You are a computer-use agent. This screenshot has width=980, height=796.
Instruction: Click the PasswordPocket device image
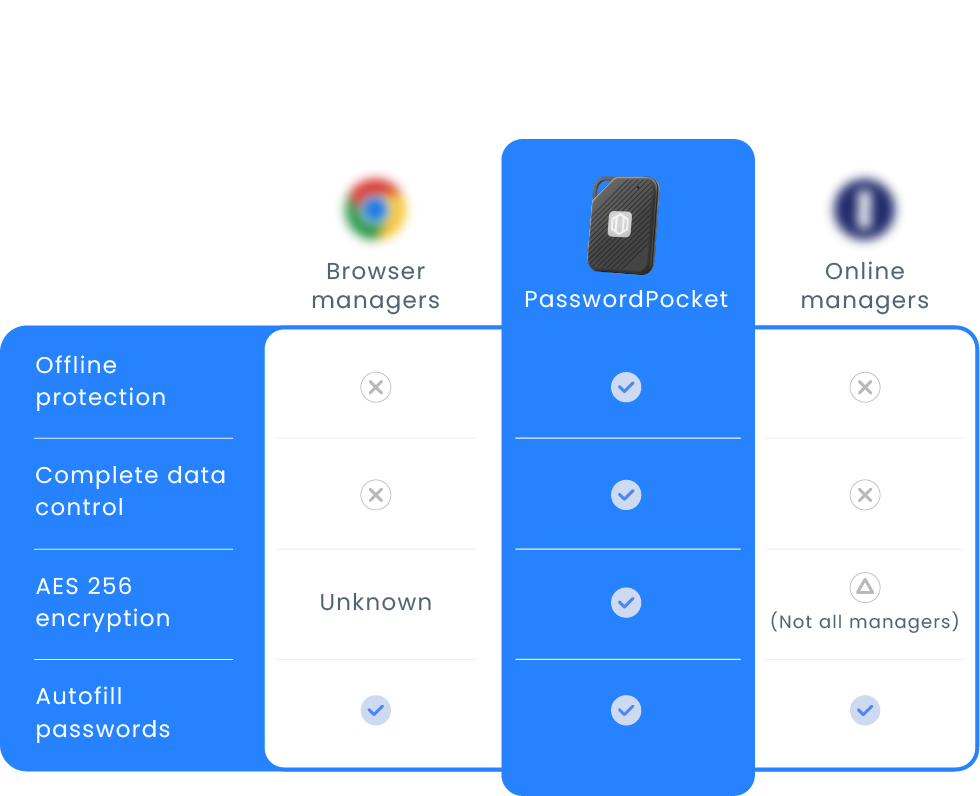(x=624, y=225)
